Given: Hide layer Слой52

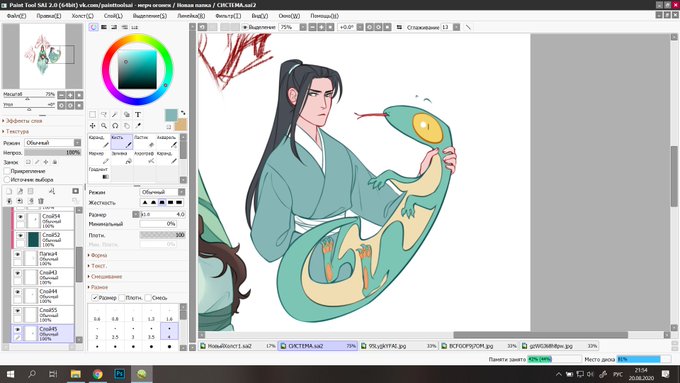Looking at the screenshot, I should point(20,236).
